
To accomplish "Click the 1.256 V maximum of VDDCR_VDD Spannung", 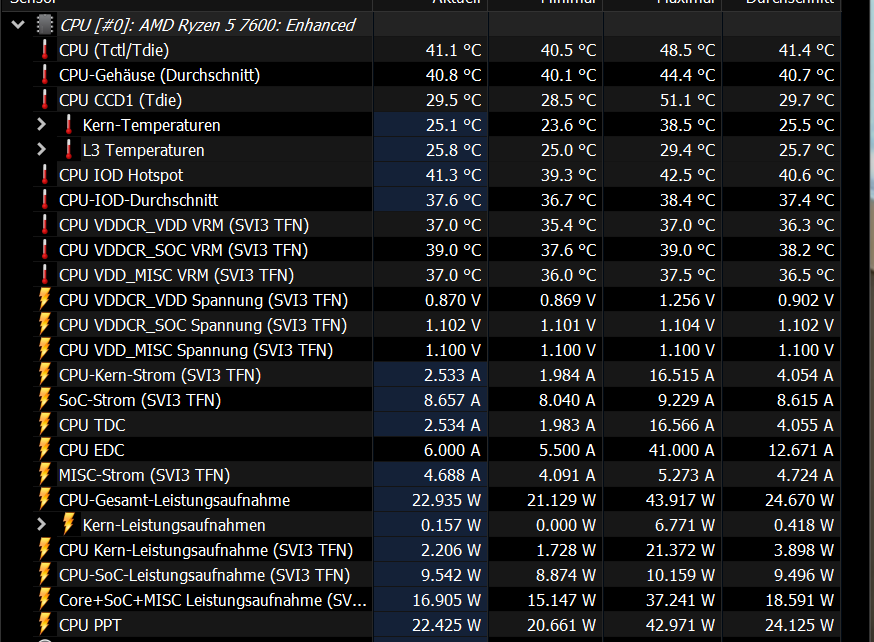I will tap(687, 300).
